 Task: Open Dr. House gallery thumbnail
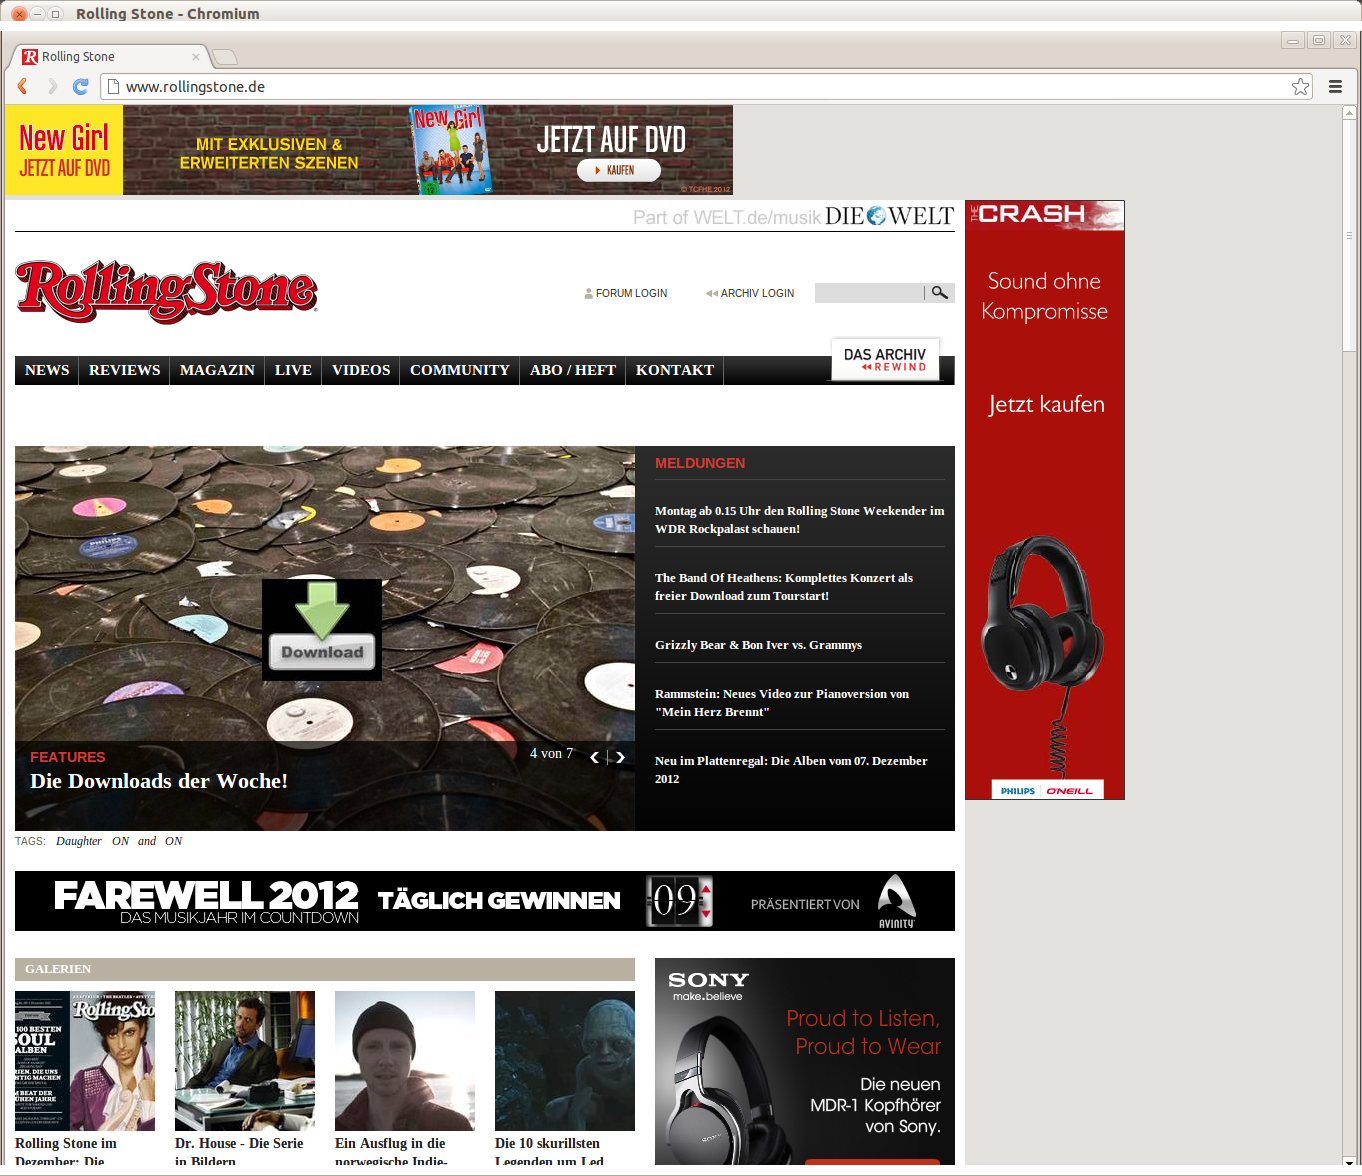(245, 1061)
